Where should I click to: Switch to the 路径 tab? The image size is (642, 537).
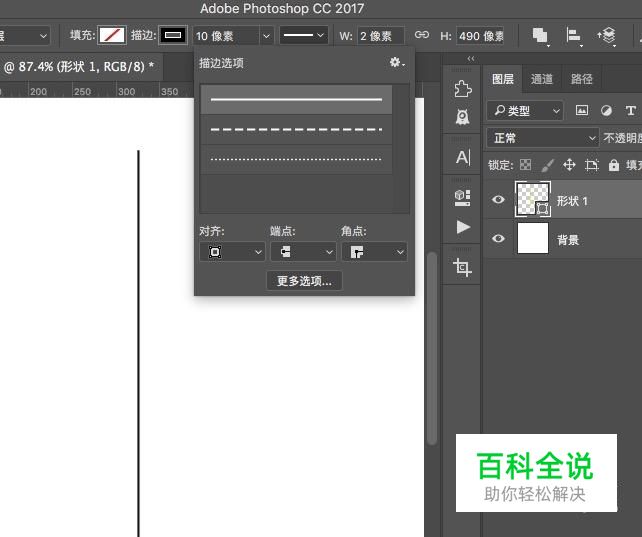coord(581,79)
